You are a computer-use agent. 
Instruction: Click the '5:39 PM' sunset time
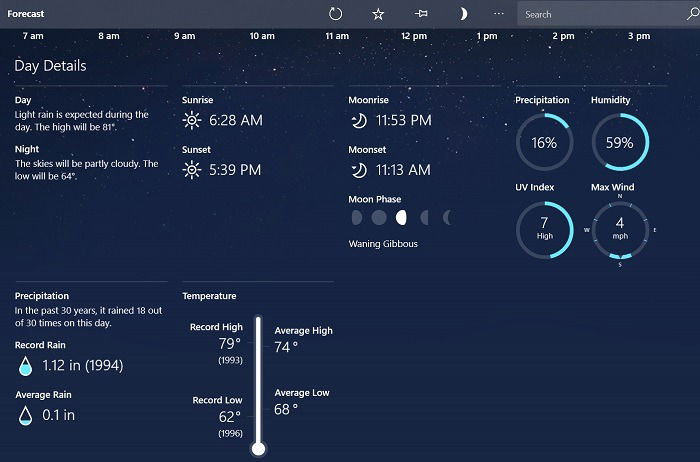235,170
